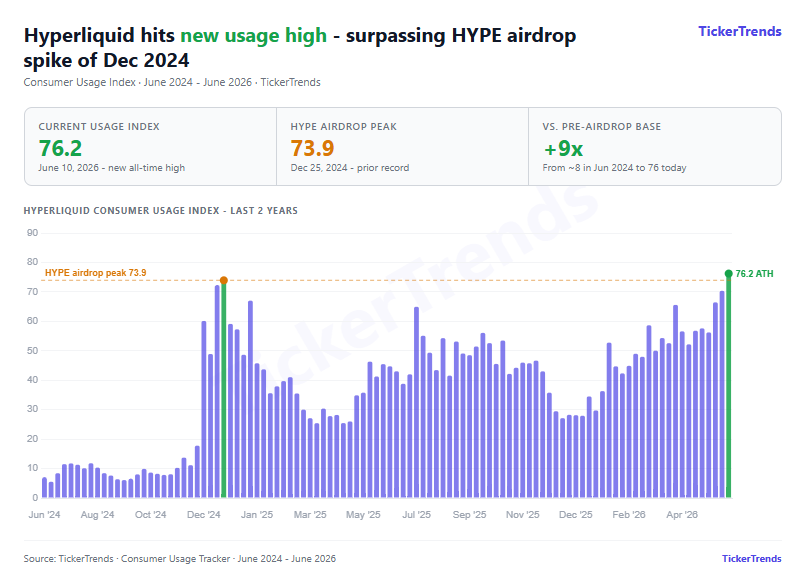Screen dimensions: 802x580
Task: Click the '50' y-axis label
Action: coord(32,350)
